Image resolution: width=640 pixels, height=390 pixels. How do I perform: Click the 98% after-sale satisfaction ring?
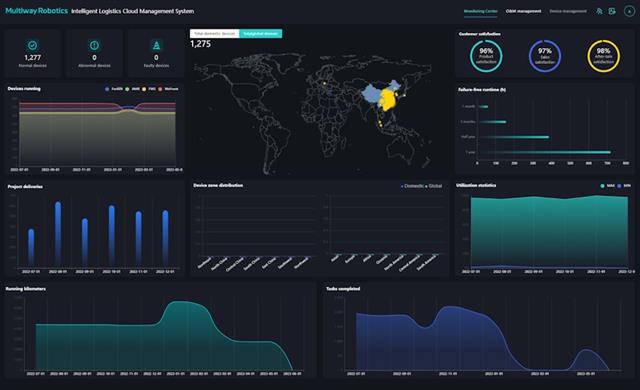click(604, 56)
